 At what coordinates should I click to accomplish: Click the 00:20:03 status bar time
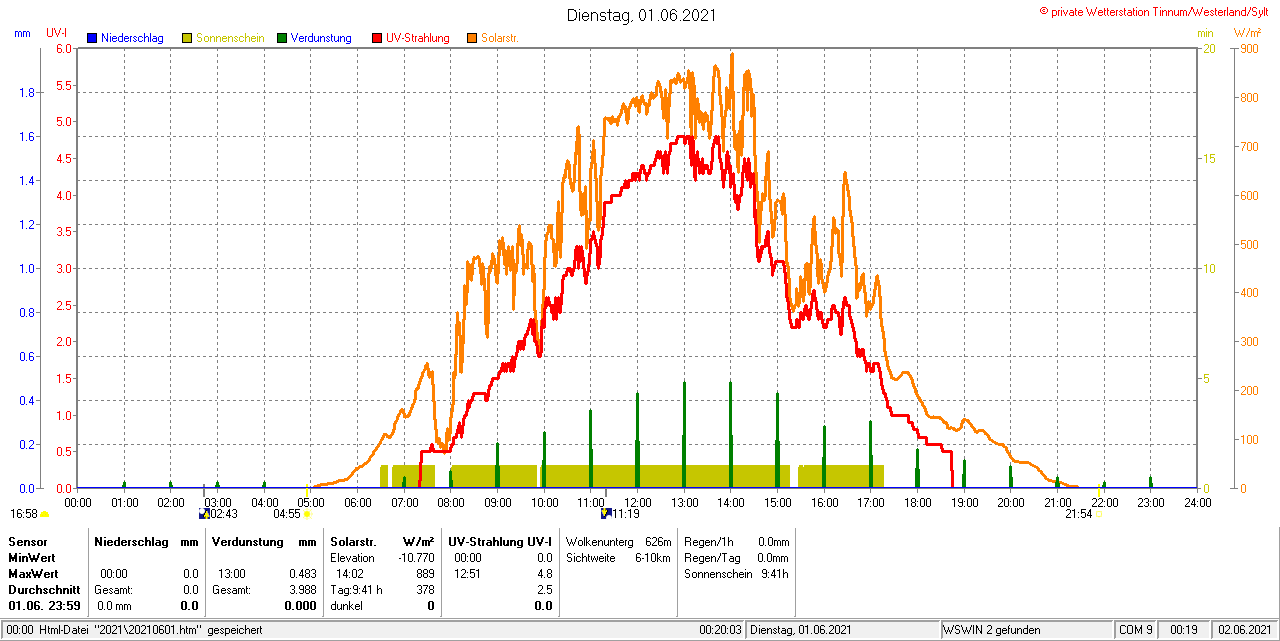720,630
